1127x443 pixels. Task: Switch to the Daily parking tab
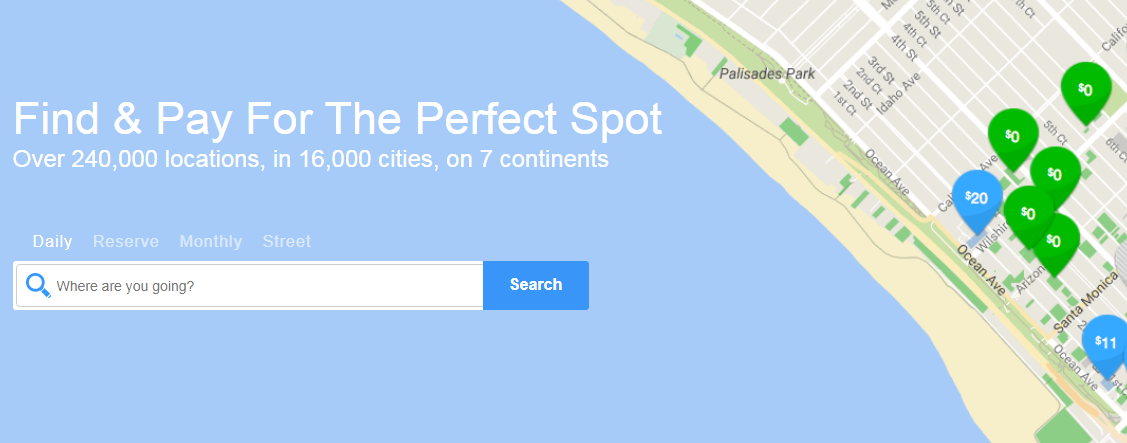[x=52, y=241]
